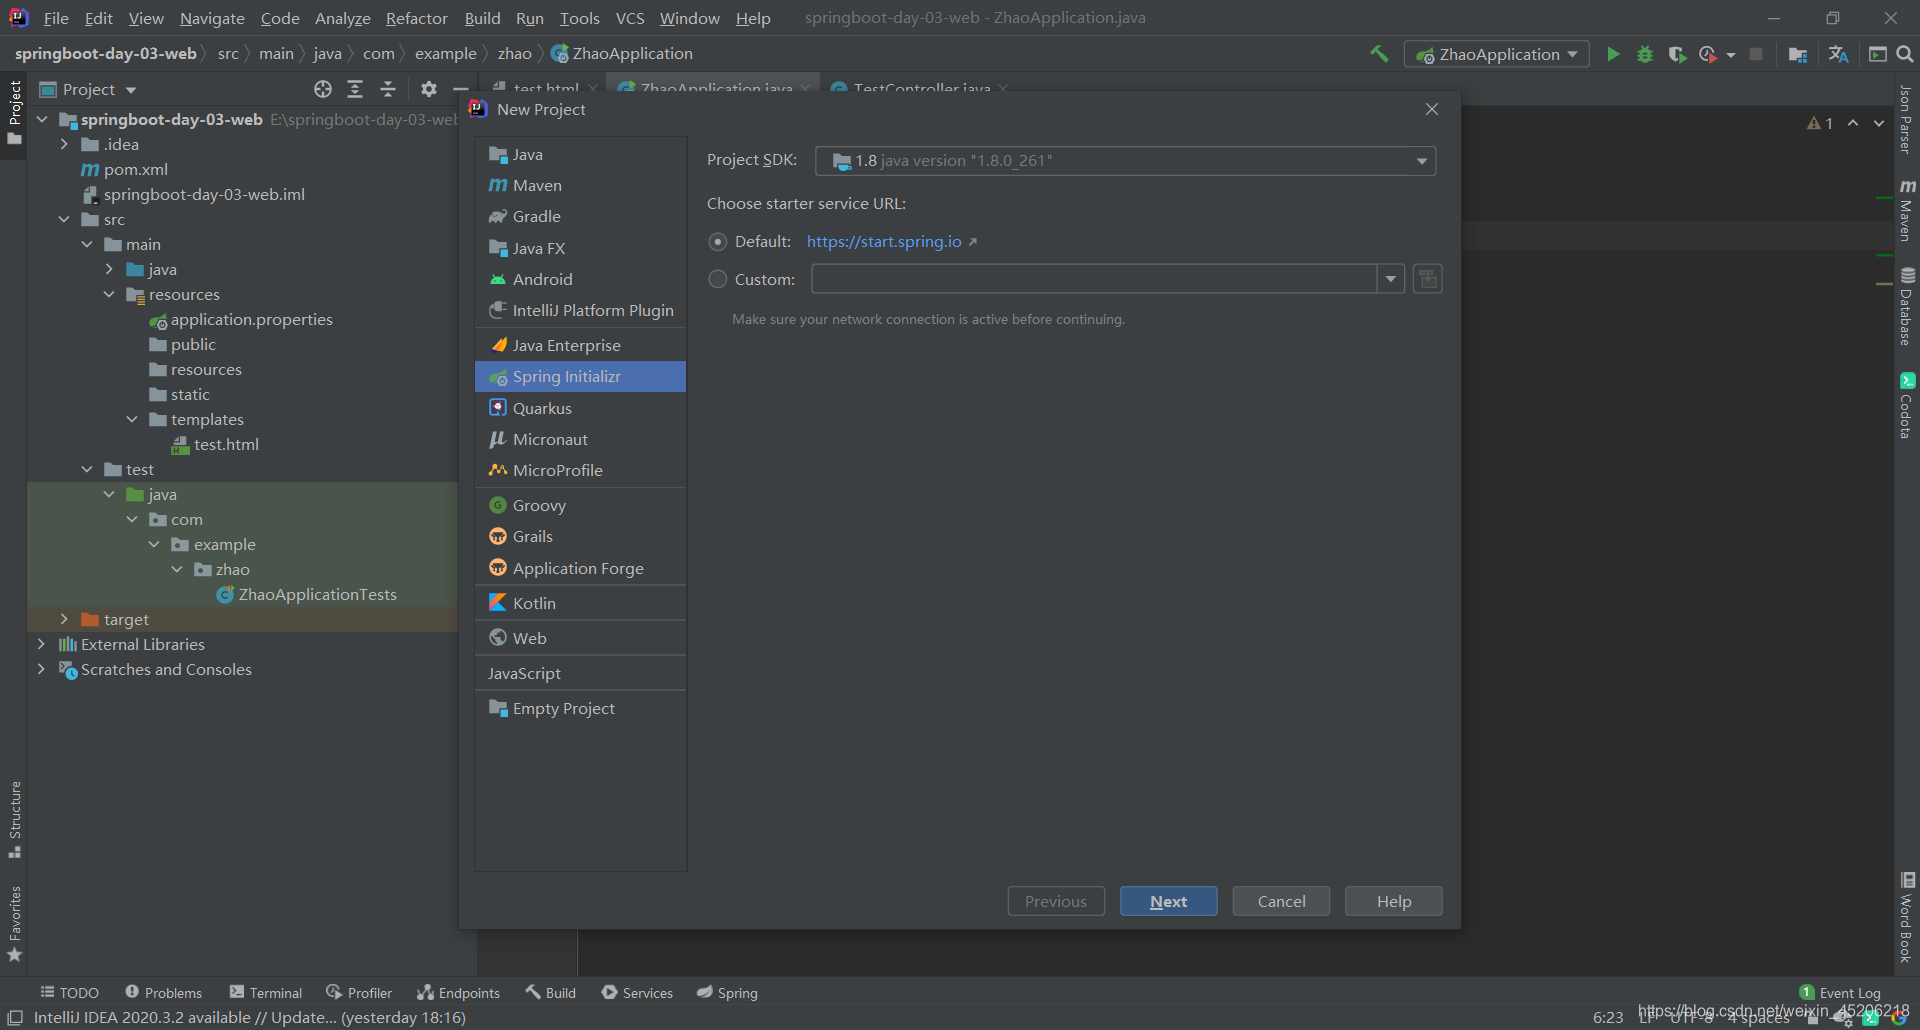Open Search Everywhere magnifier icon
The width and height of the screenshot is (1920, 1030).
[x=1905, y=54]
